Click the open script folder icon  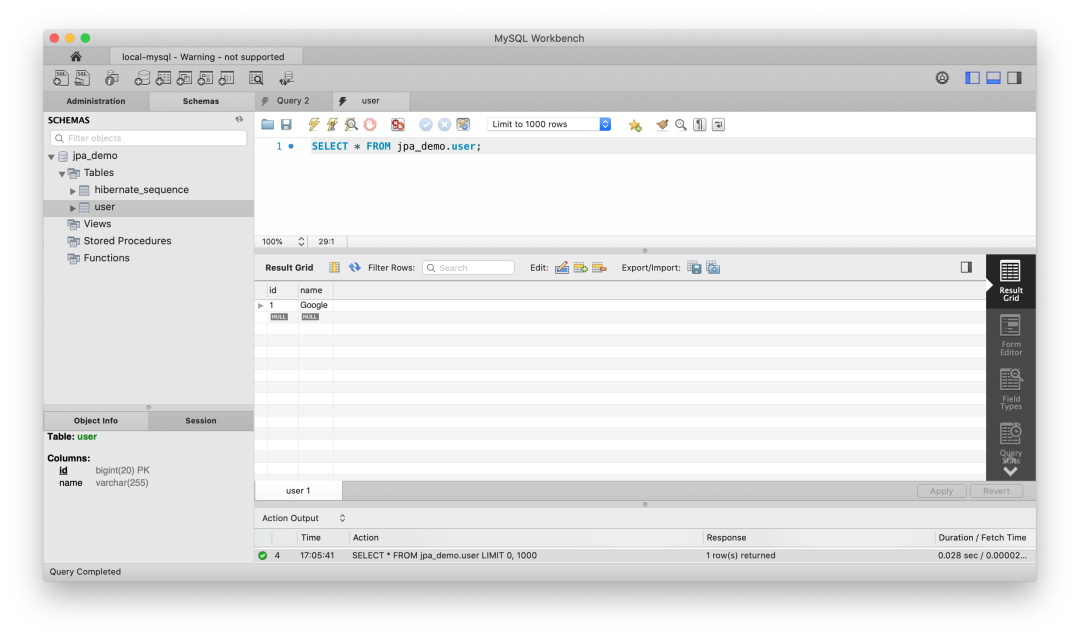tap(268, 125)
